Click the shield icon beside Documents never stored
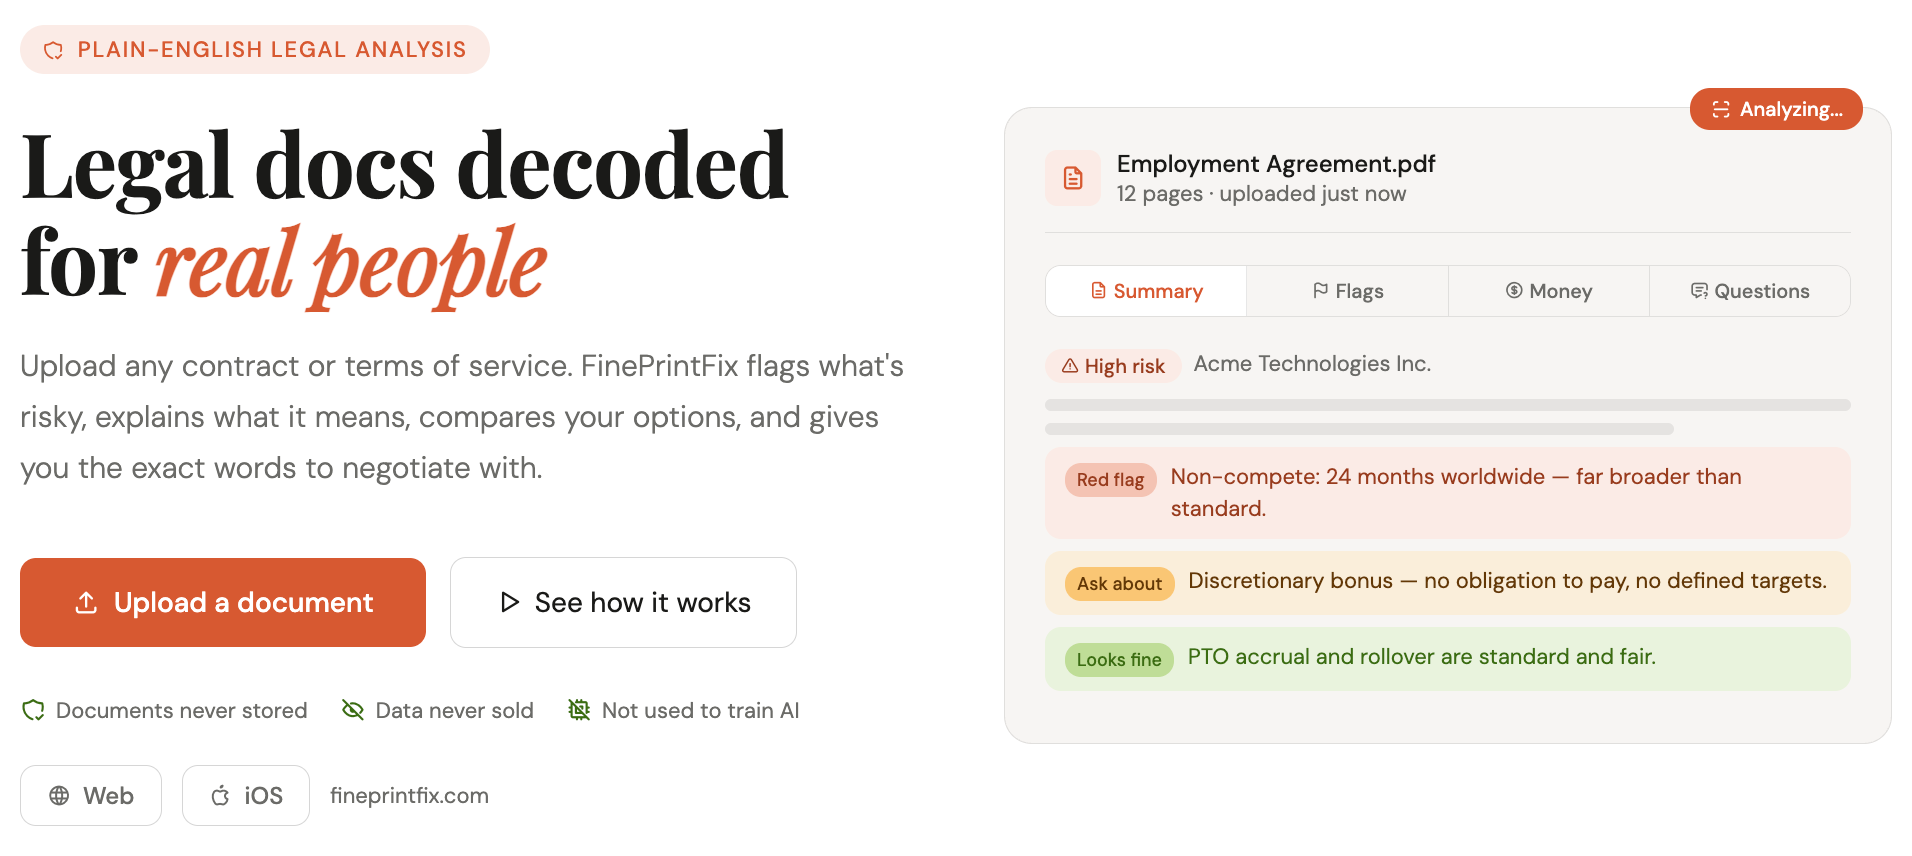Viewport: 1912px width, 856px height. click(34, 710)
